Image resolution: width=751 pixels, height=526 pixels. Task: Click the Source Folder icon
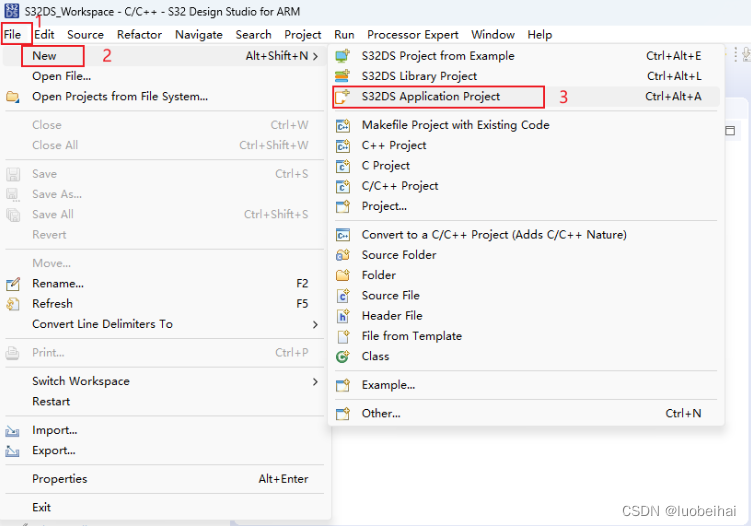(x=343, y=255)
